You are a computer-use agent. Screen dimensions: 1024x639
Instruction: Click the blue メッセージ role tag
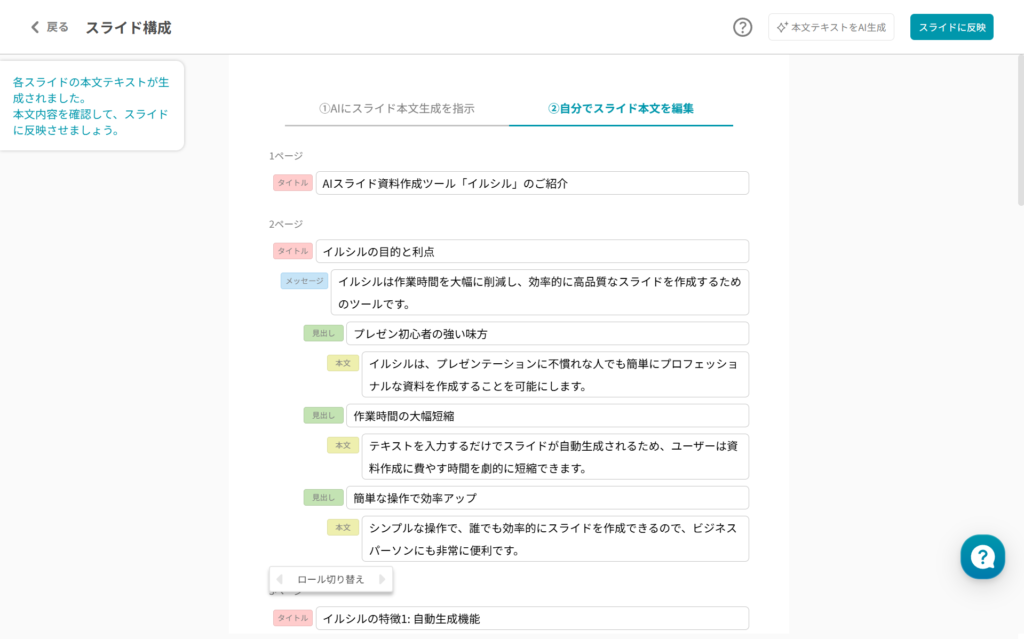click(304, 281)
